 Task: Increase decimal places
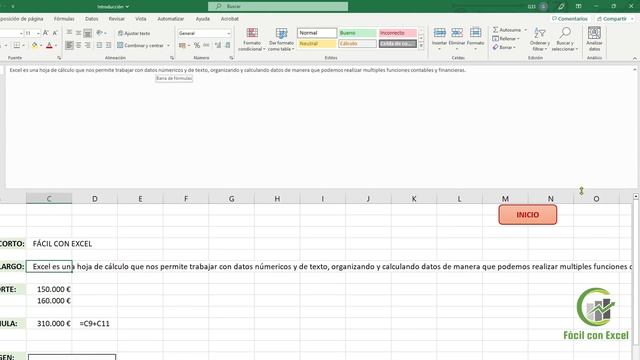[218, 45]
